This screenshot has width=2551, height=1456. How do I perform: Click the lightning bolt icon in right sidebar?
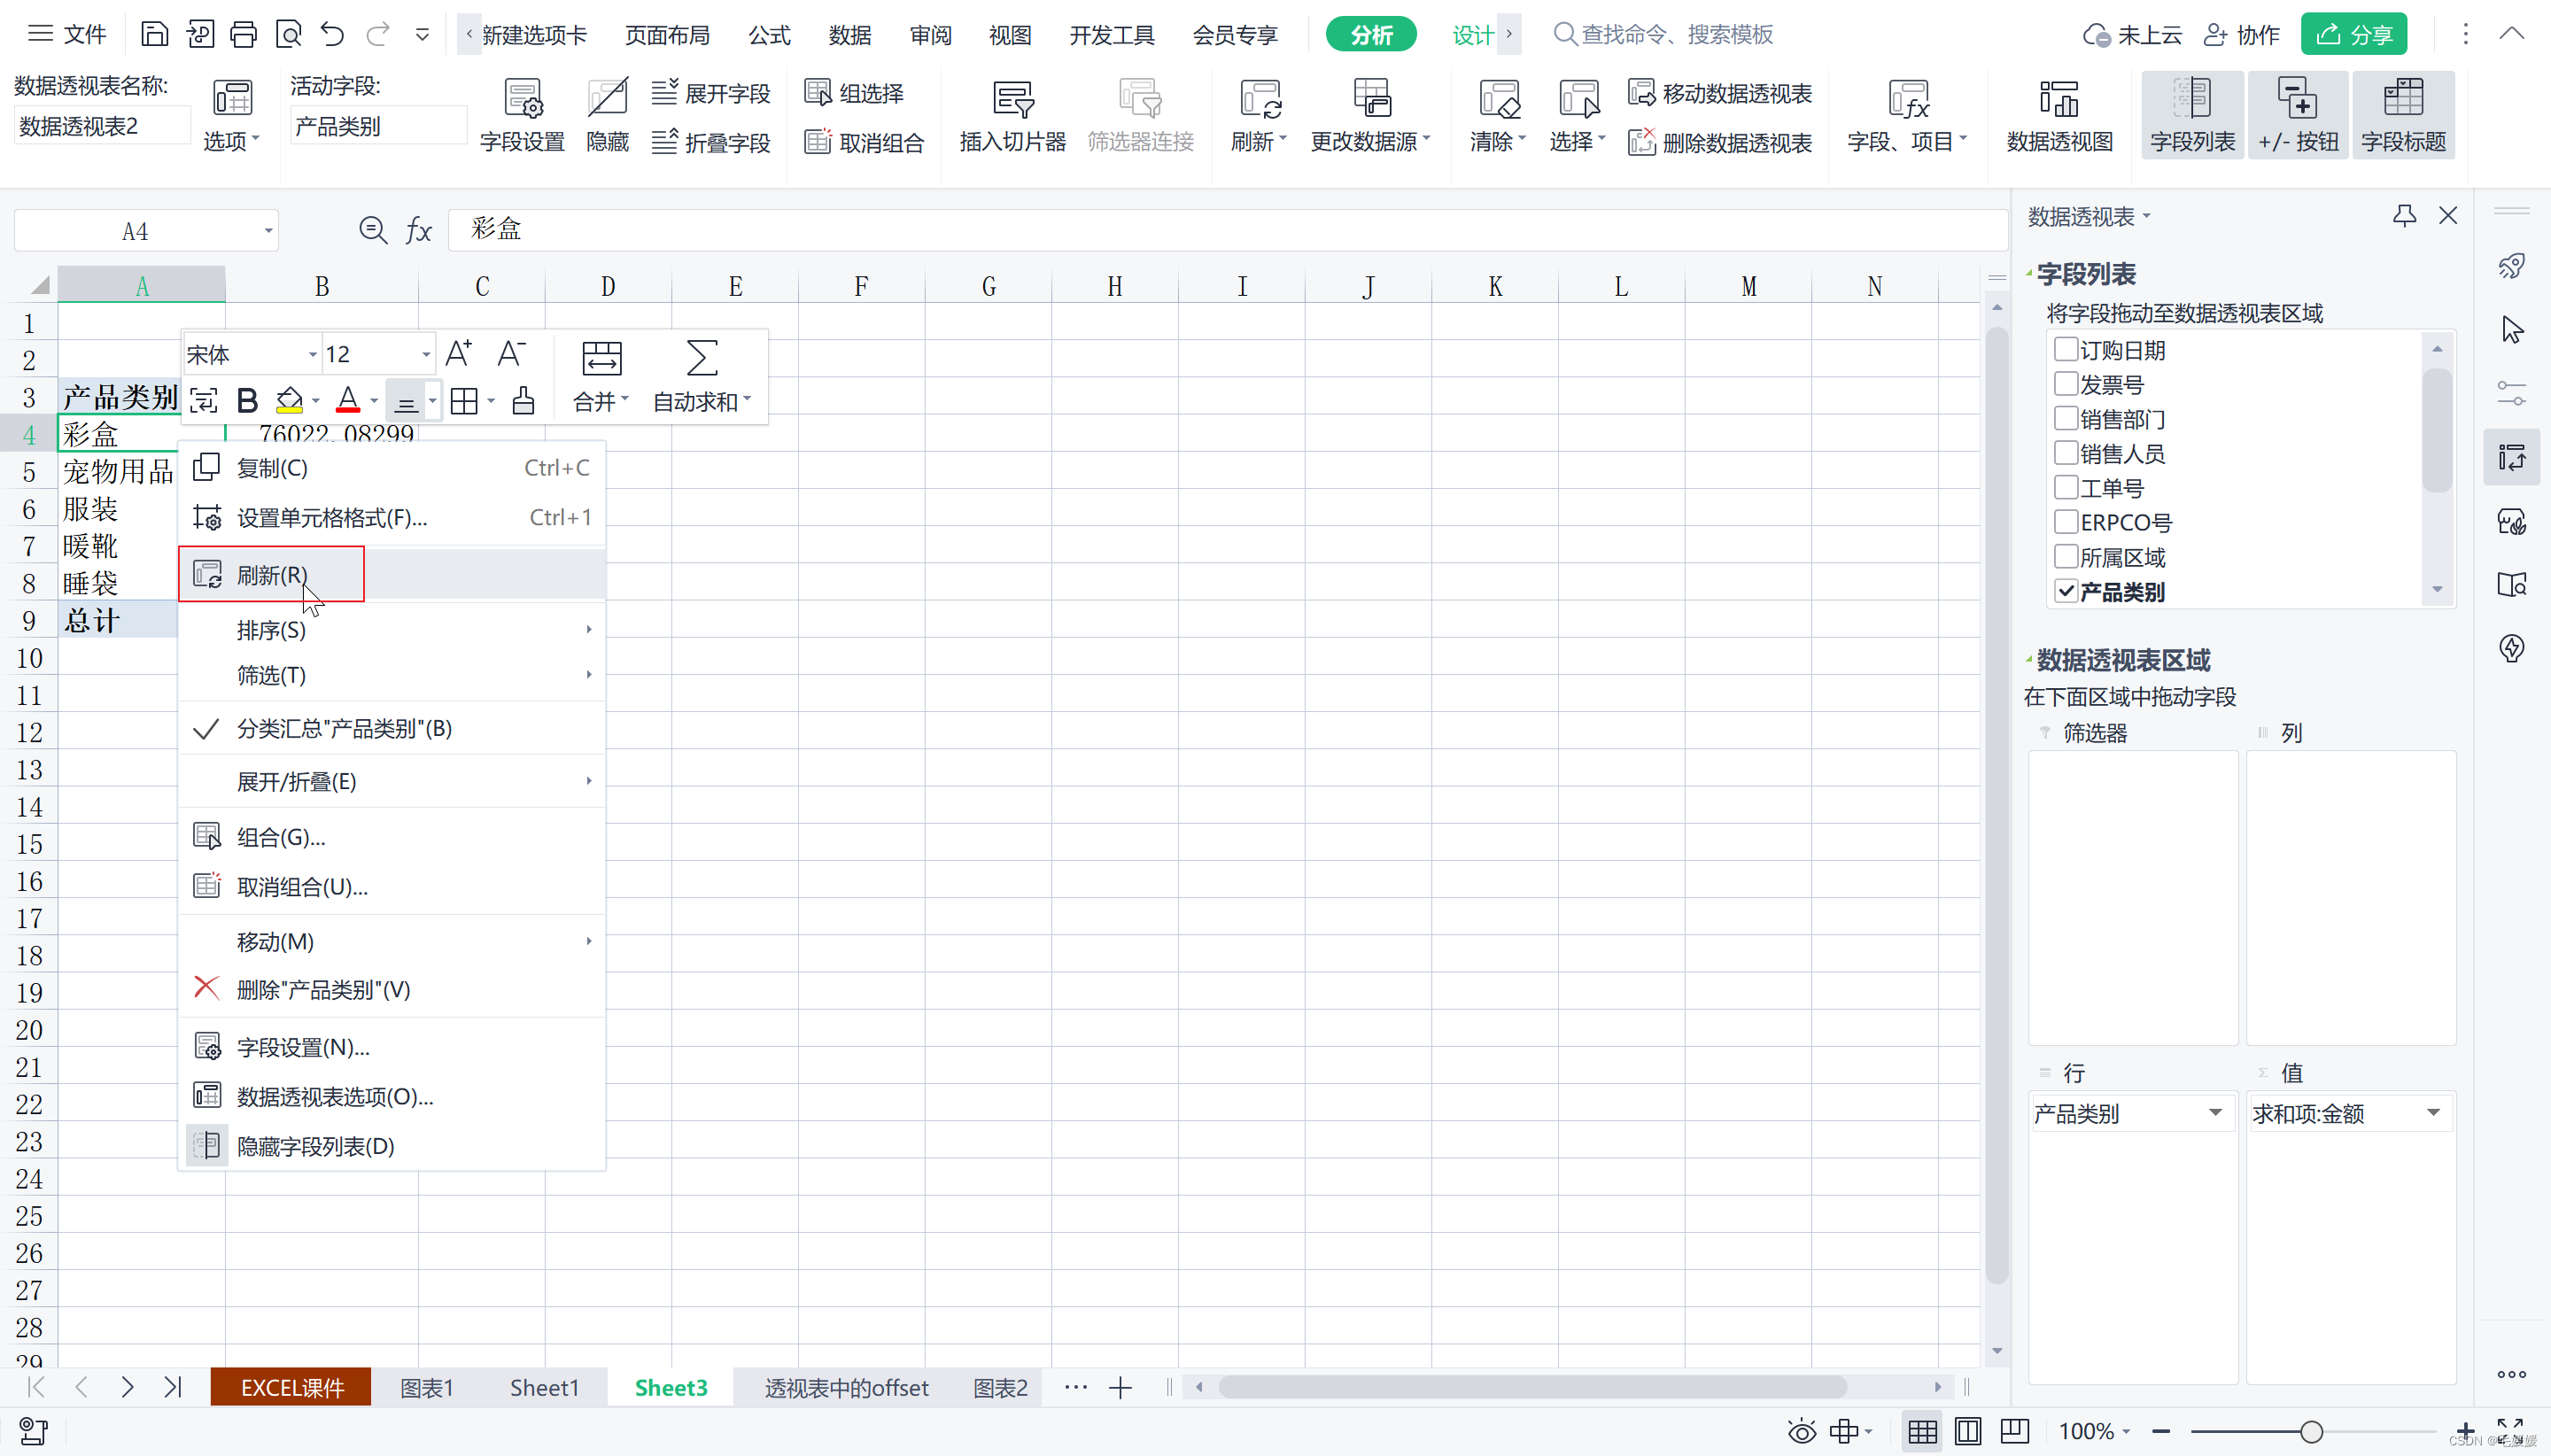[2511, 648]
